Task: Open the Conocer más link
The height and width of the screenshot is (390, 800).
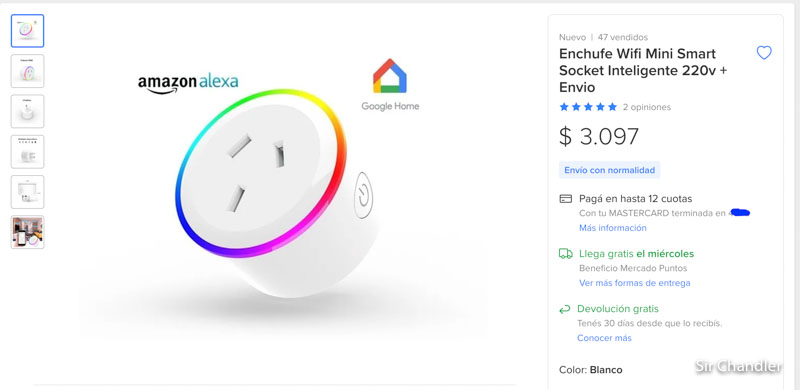Action: coord(604,338)
